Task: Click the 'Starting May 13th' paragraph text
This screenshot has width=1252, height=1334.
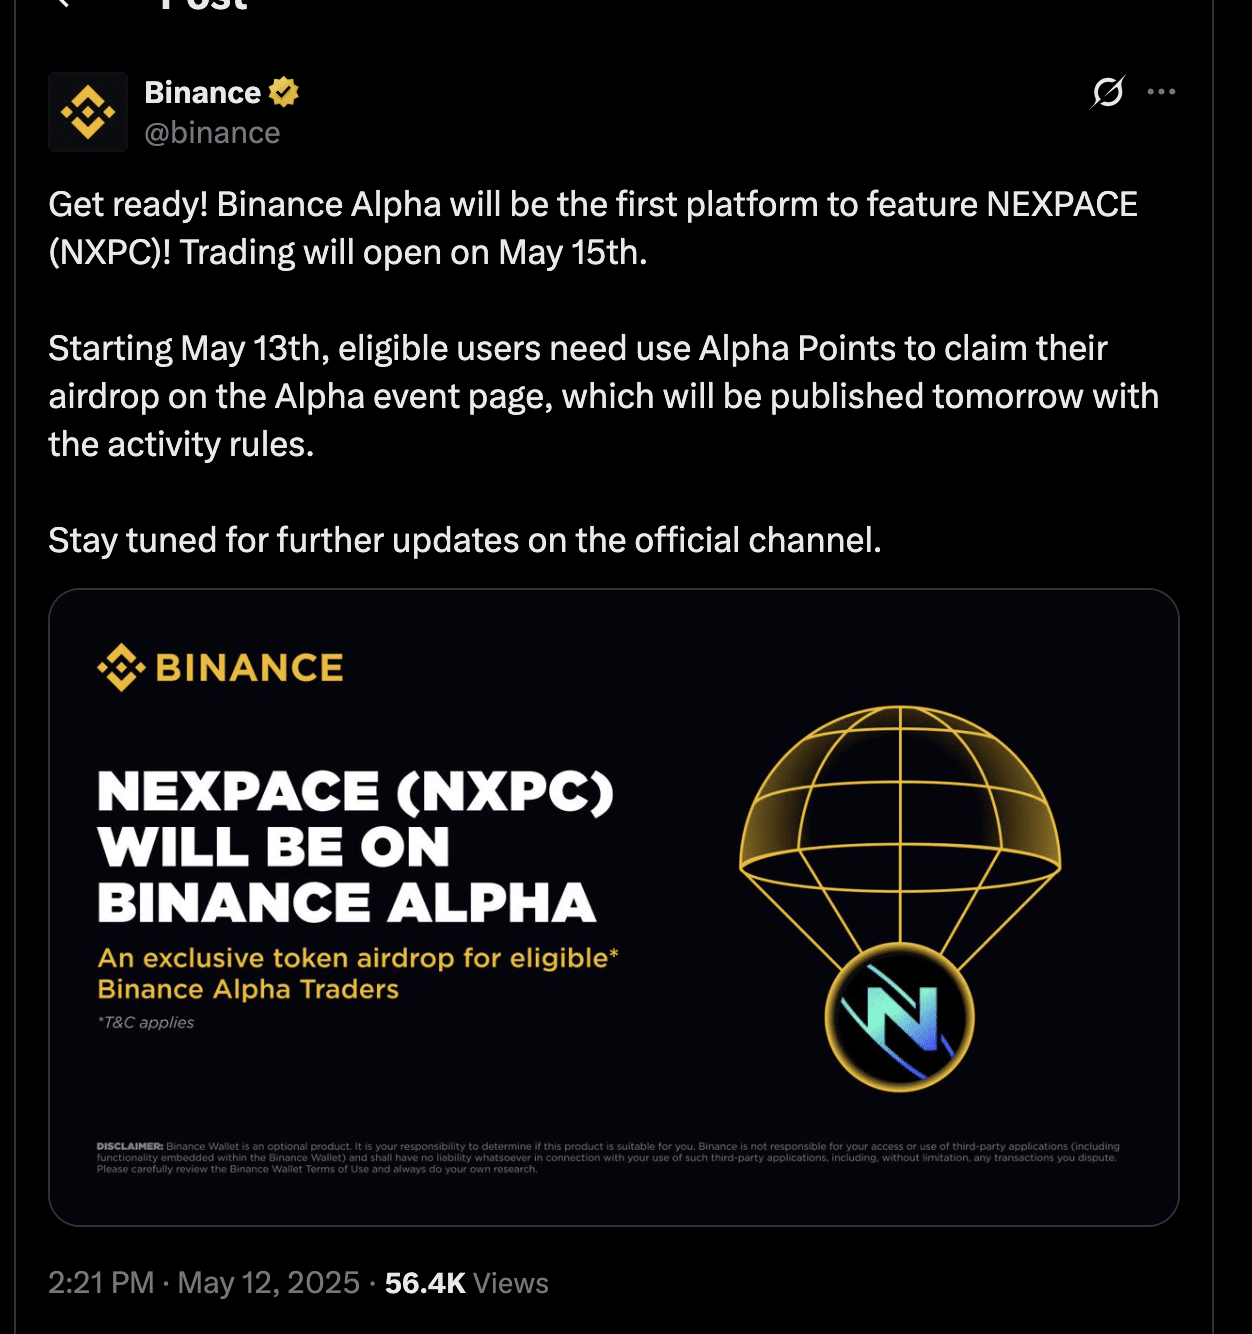Action: pos(604,396)
